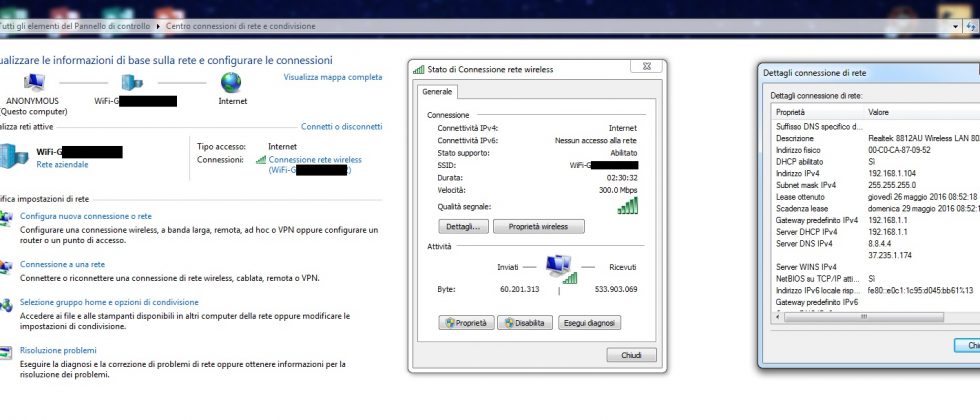The height and width of the screenshot is (420, 980).
Task: Open Risoluzione problemi link
Action: [x=58, y=351]
